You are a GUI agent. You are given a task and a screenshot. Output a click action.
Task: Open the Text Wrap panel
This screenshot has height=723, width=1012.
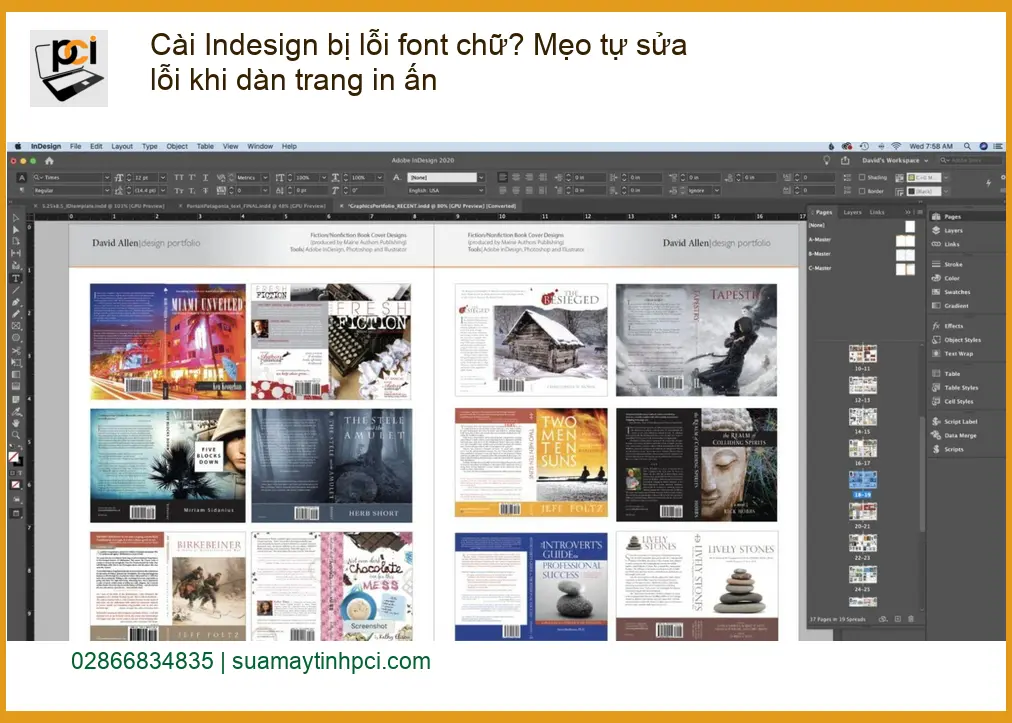click(x=952, y=354)
